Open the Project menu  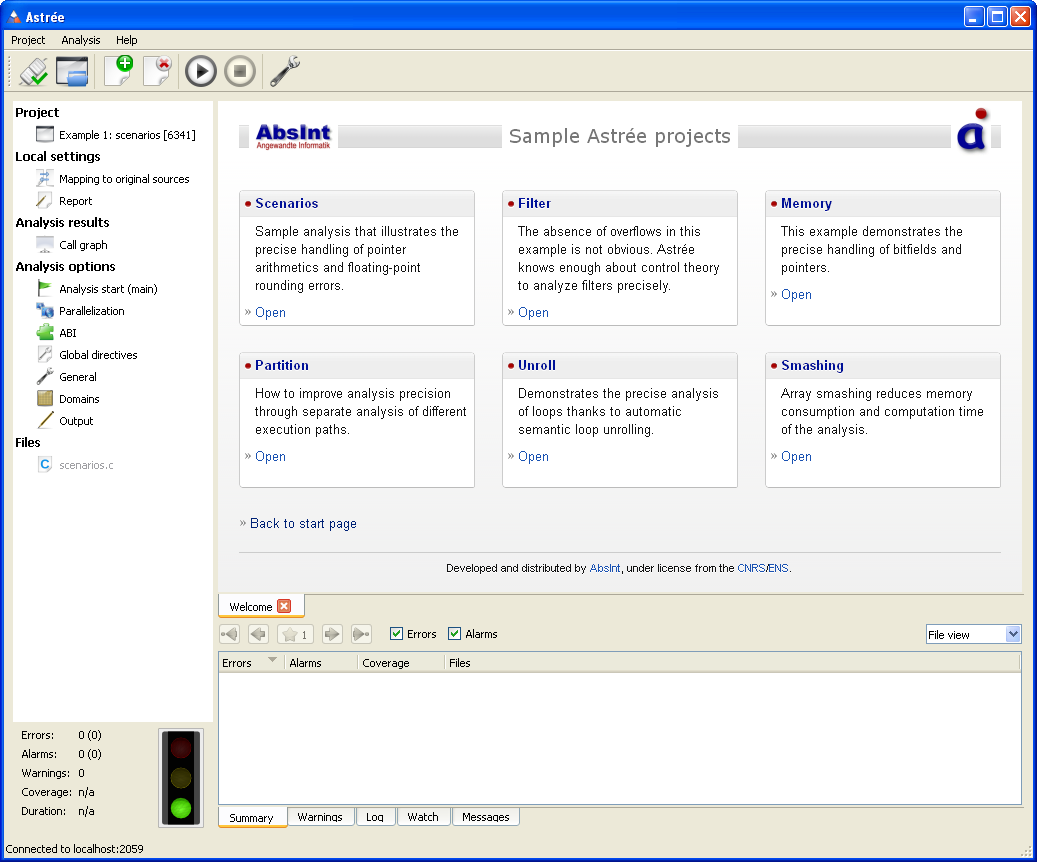click(28, 40)
